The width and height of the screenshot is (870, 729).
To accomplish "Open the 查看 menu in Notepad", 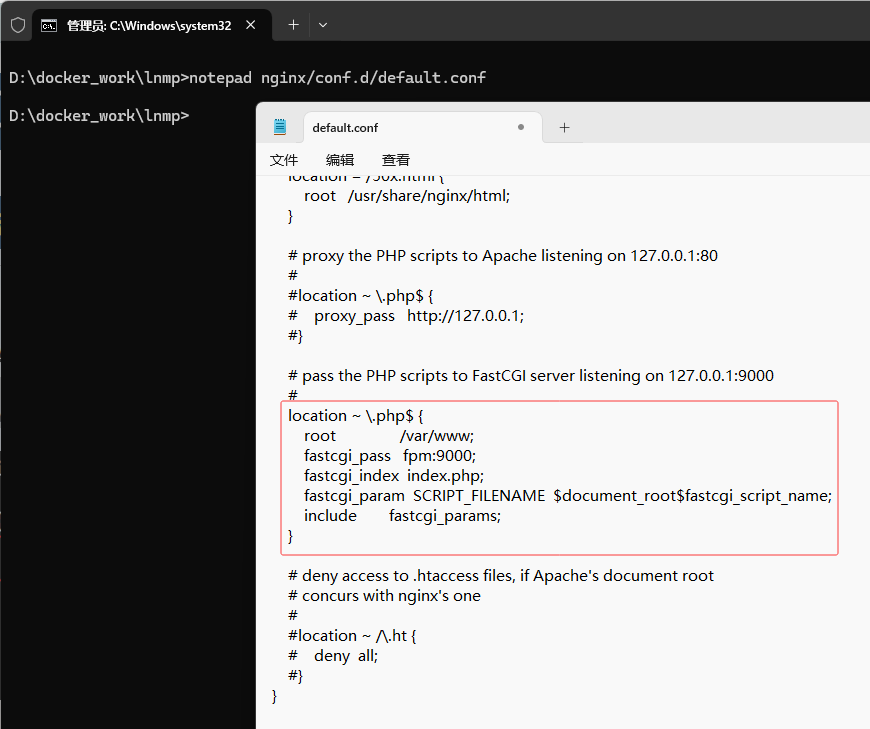I will coord(396,160).
